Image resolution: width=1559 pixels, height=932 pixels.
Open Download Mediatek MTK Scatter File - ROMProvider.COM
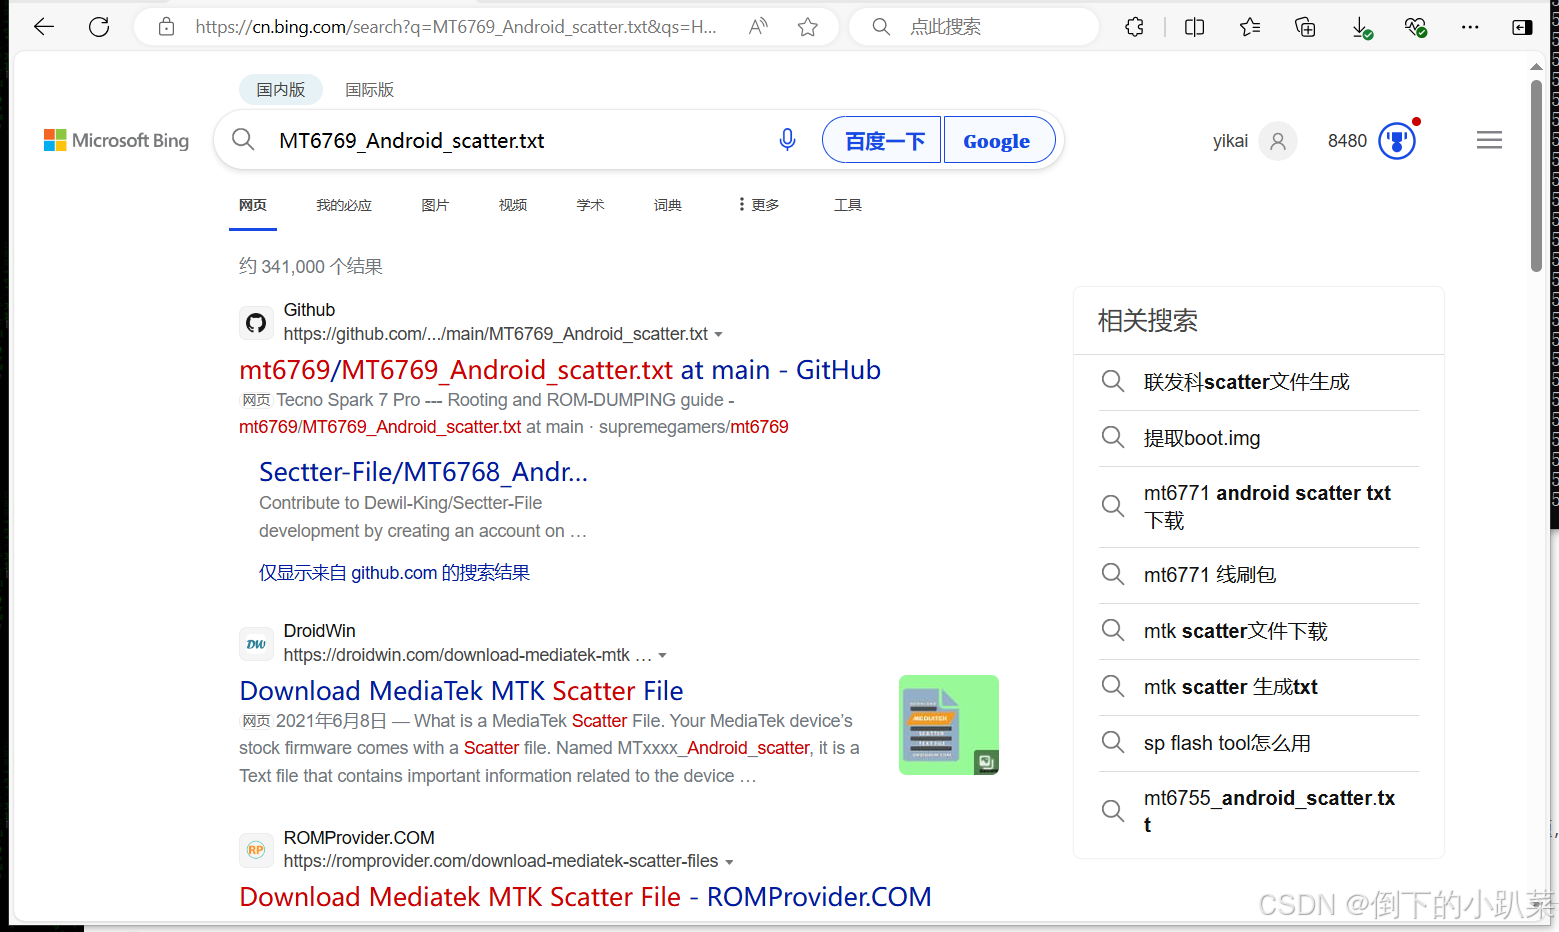point(585,897)
